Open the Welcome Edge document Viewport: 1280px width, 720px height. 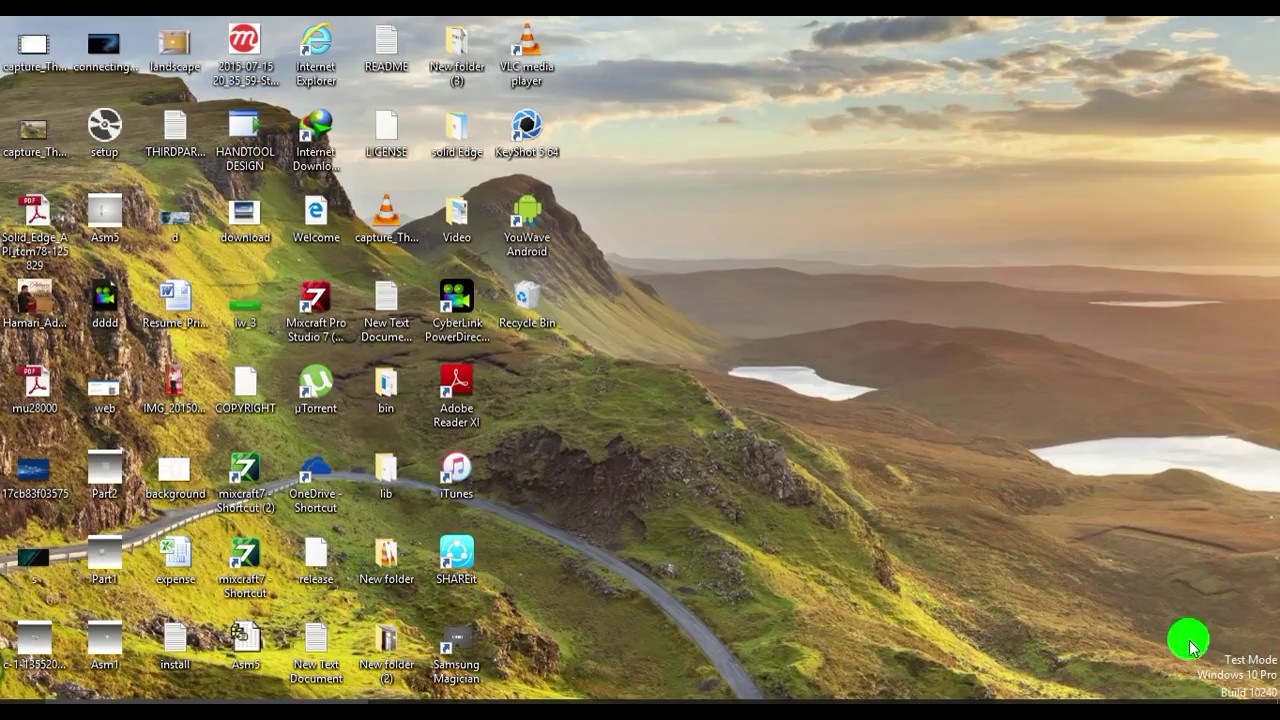pos(315,220)
